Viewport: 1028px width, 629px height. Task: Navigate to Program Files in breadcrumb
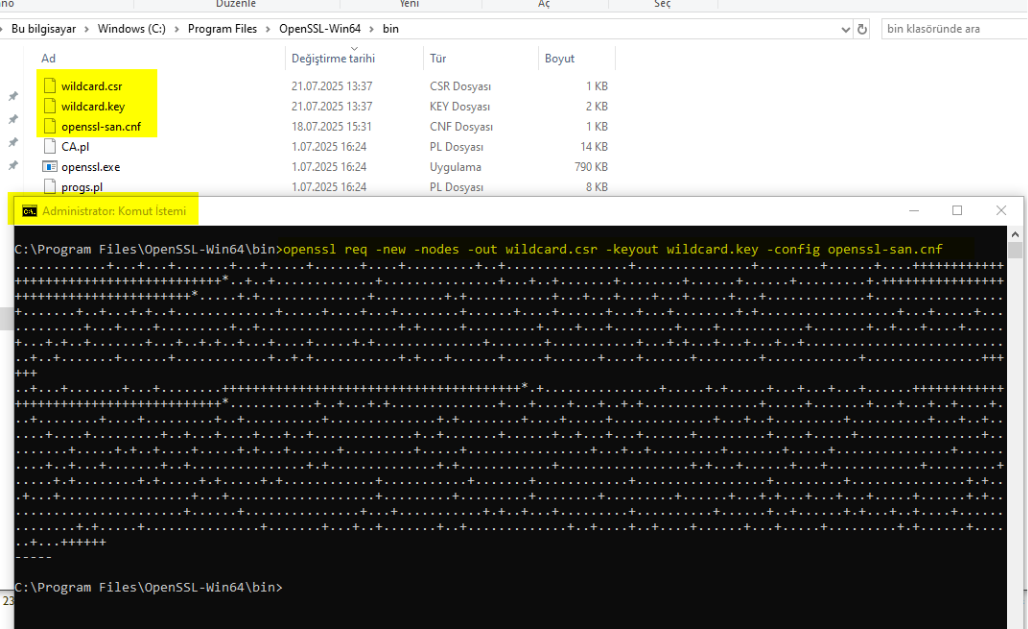[x=222, y=29]
